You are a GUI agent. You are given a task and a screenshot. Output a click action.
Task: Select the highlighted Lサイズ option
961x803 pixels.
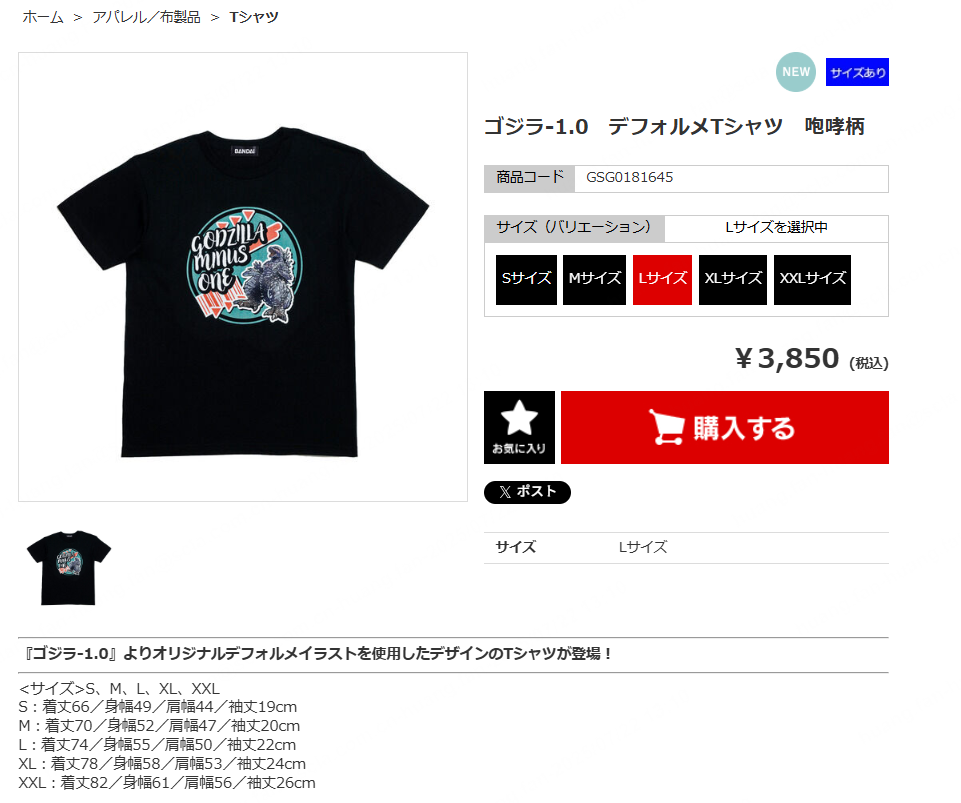tap(663, 280)
